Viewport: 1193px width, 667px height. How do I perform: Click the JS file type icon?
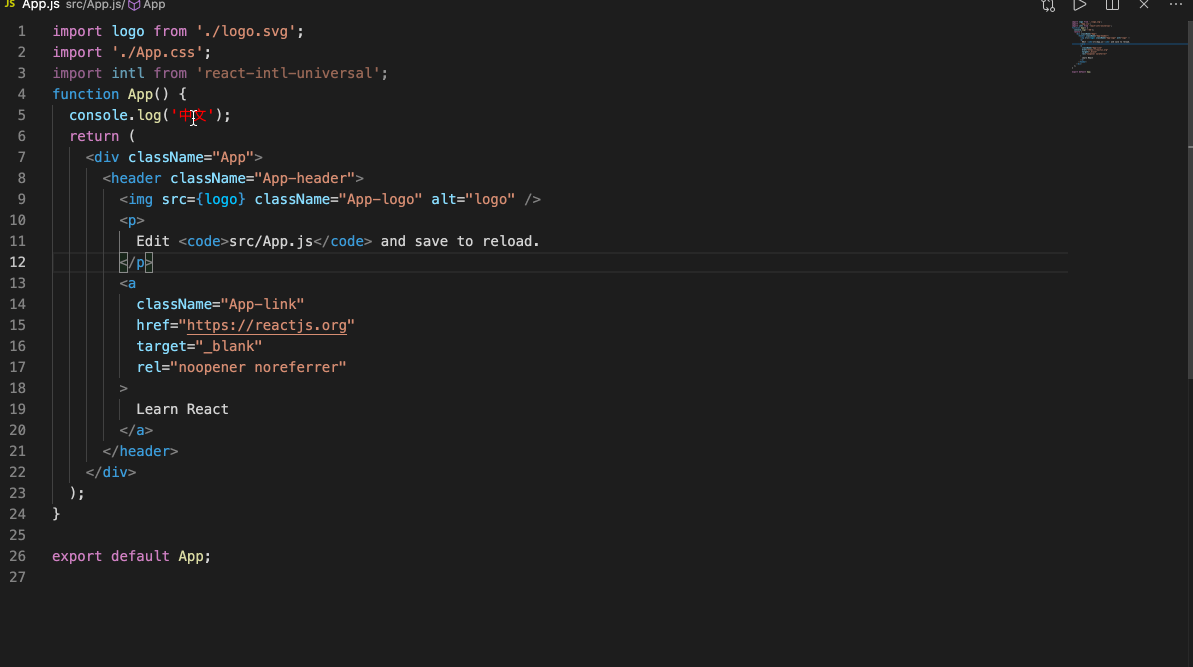(x=9, y=5)
